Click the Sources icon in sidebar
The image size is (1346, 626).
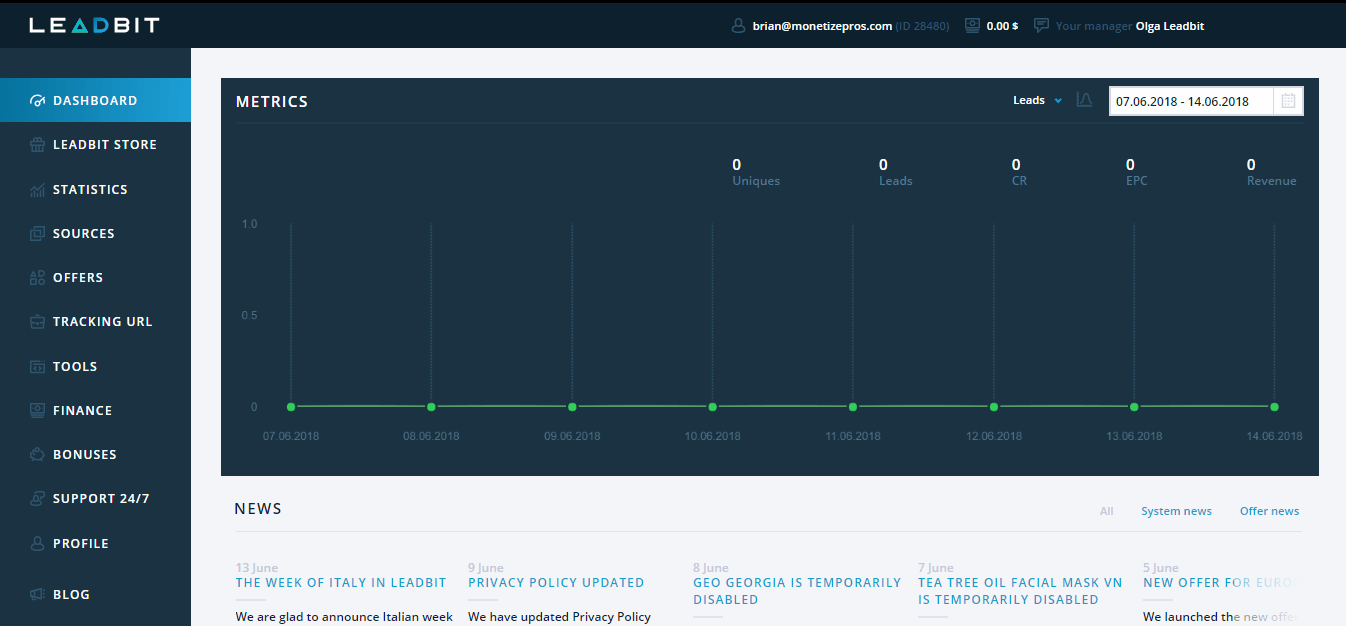(x=37, y=234)
